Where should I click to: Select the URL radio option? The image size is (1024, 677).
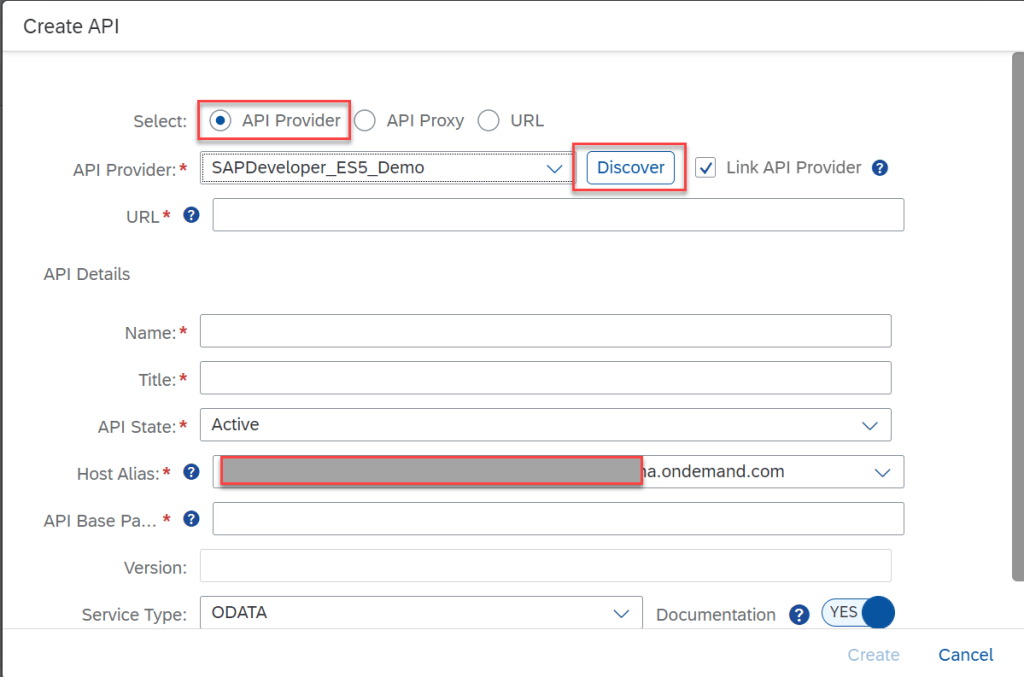(x=488, y=121)
